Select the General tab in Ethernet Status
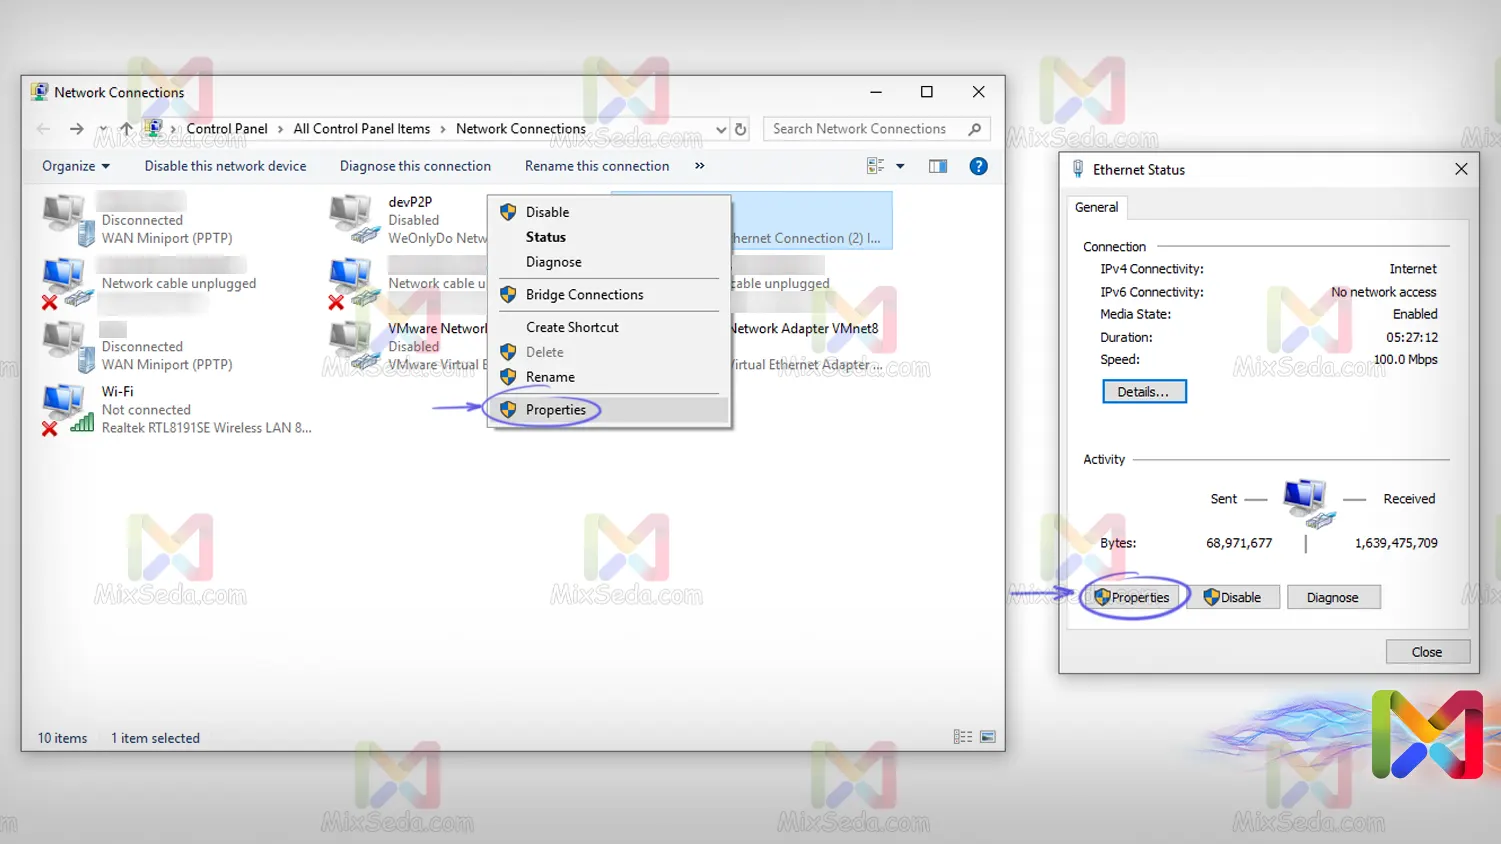This screenshot has width=1501, height=844. (x=1096, y=207)
